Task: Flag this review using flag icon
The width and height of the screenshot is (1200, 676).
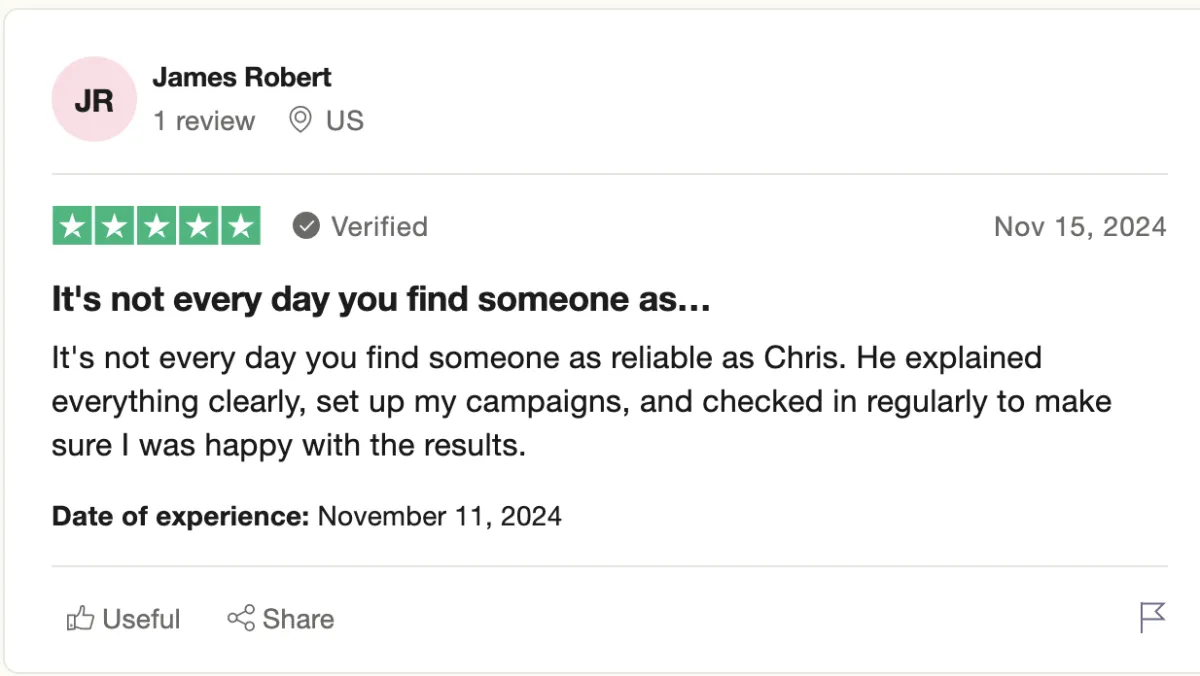Action: [1152, 617]
